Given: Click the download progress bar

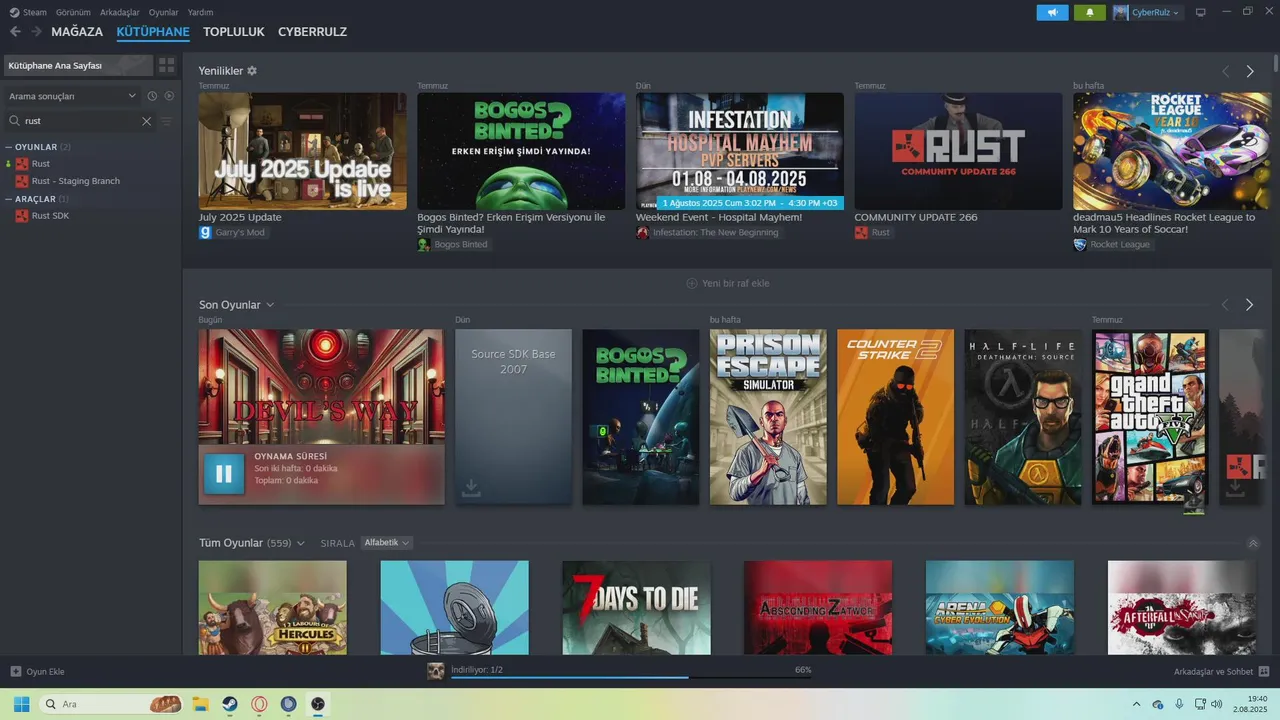Looking at the screenshot, I should (631, 678).
